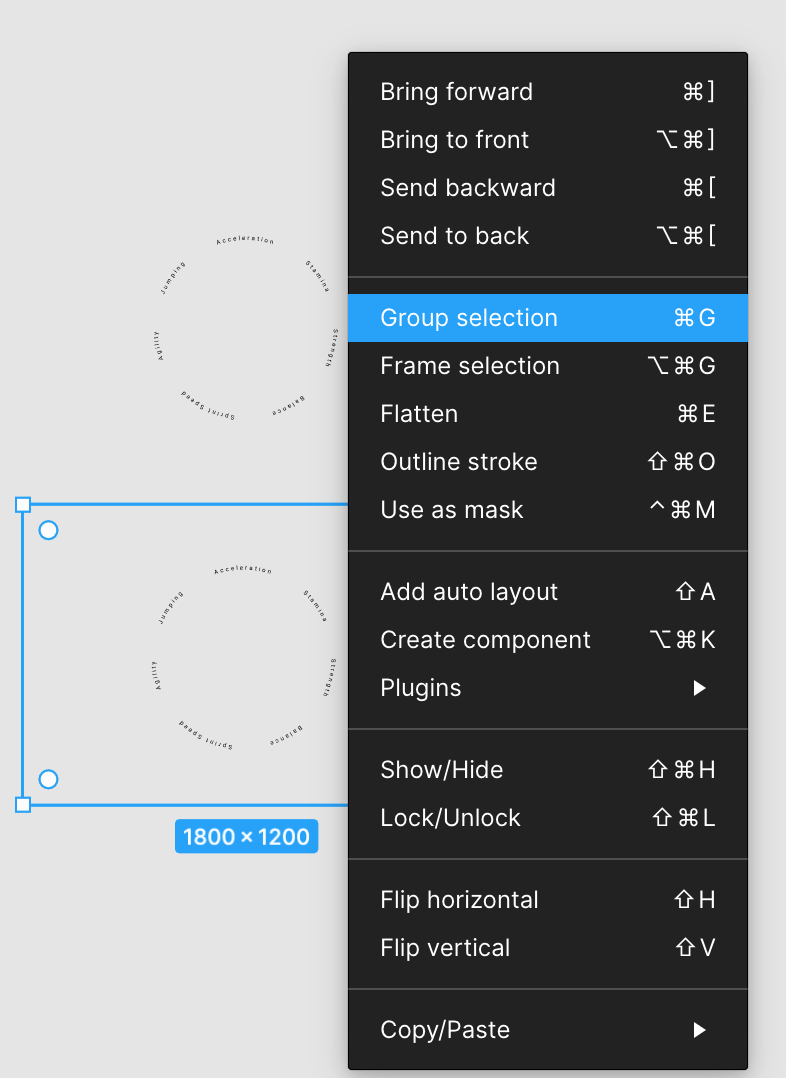Choose Bring to front option
Screen dimensions: 786x1078
pos(454,140)
